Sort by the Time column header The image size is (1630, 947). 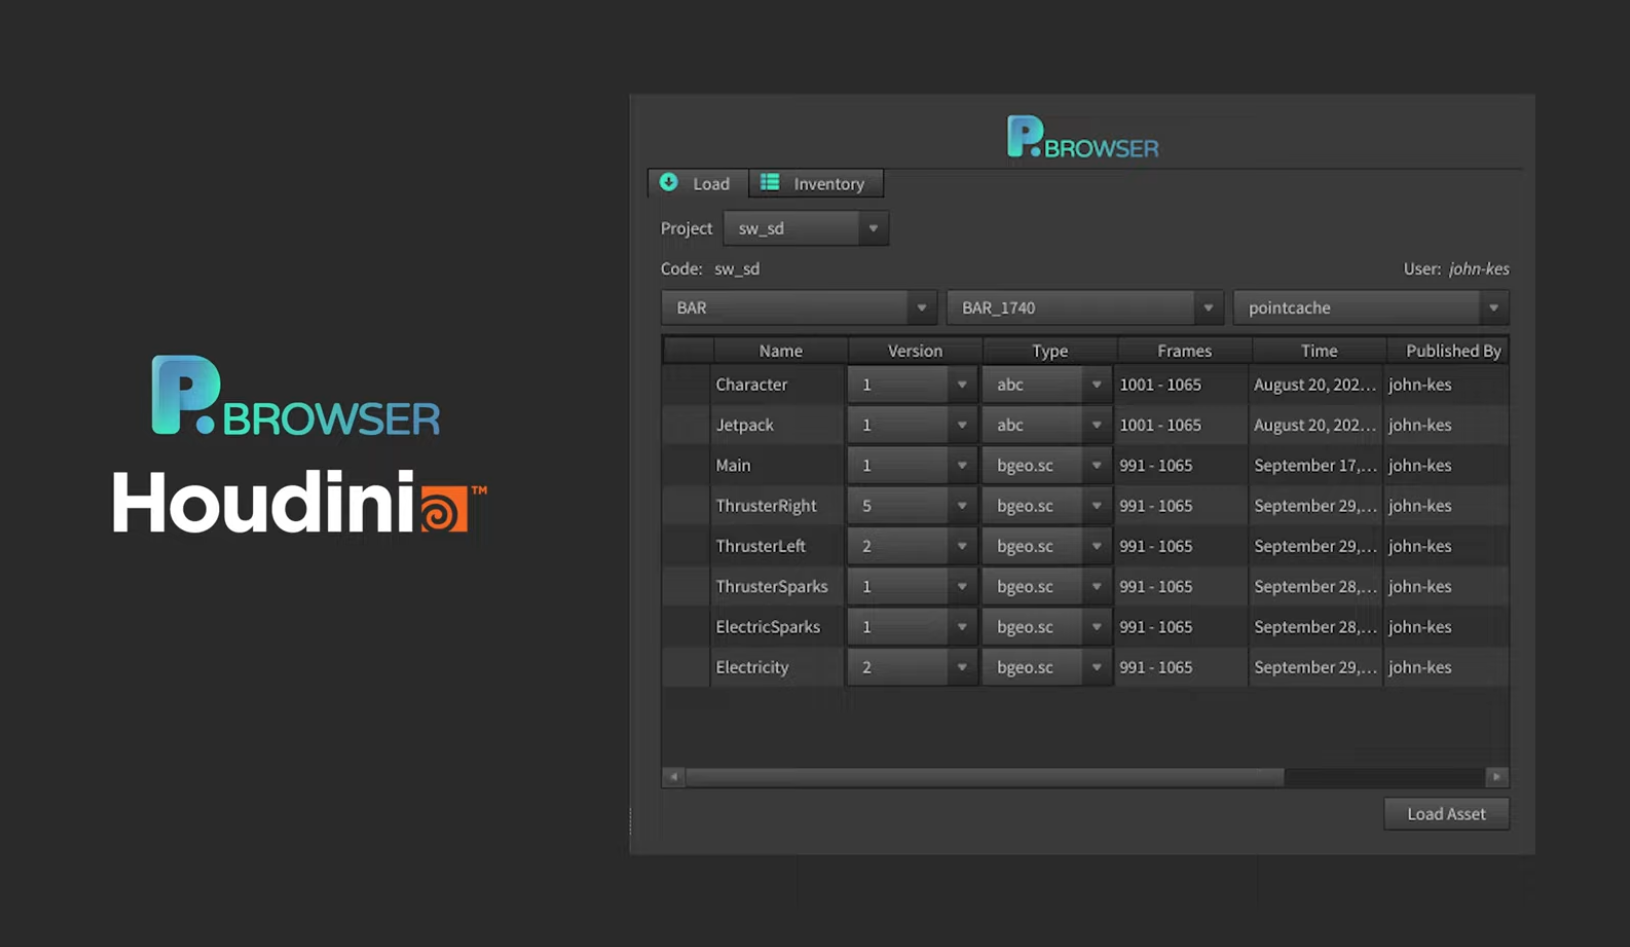(1319, 350)
